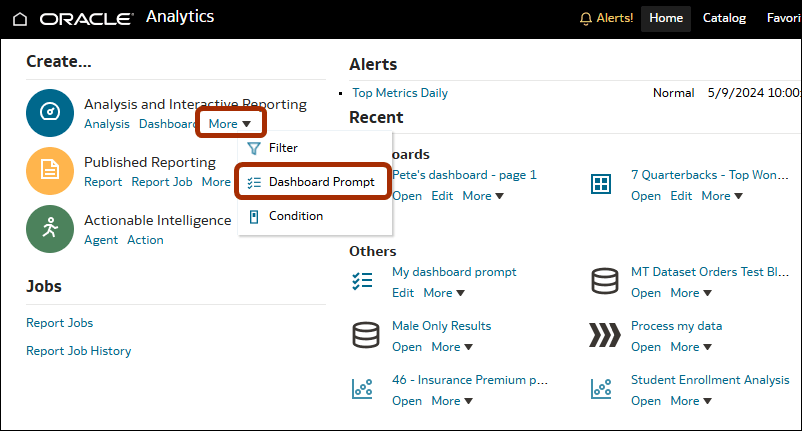Click the Process my data chevrons icon
The height and width of the screenshot is (431, 802).
tap(605, 335)
